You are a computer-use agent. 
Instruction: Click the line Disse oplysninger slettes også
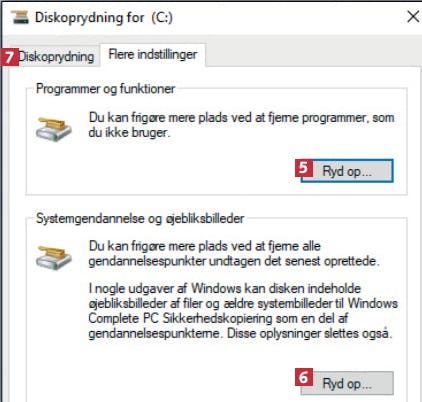(309, 333)
